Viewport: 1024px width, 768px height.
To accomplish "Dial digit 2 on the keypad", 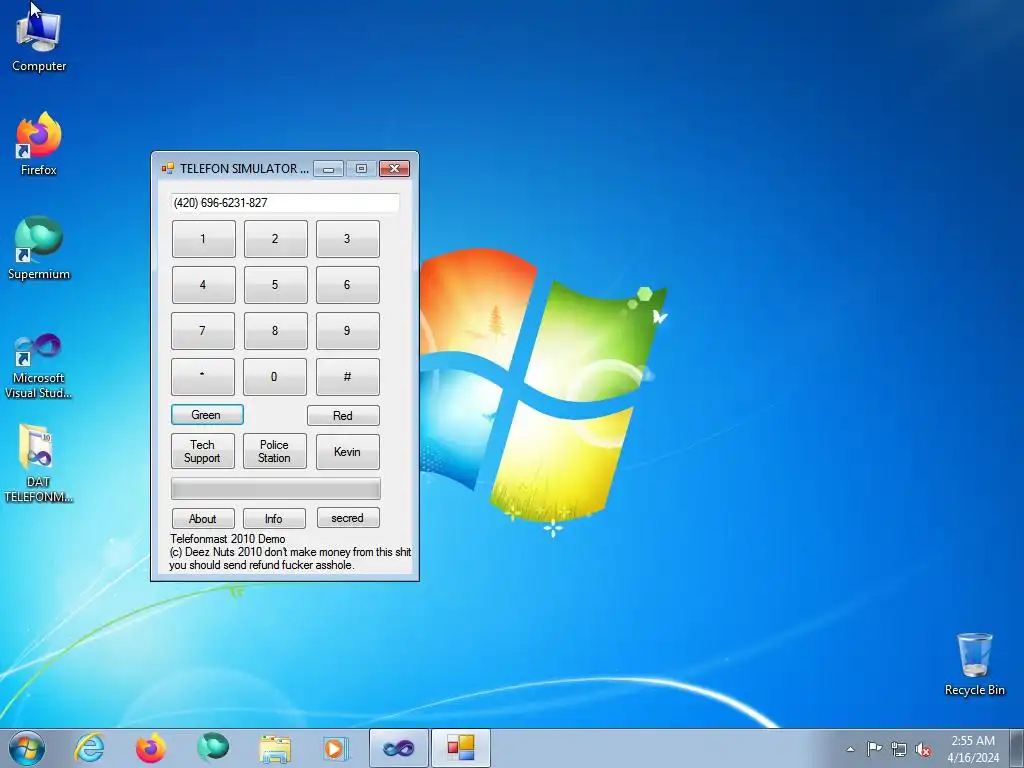I will coord(275,238).
